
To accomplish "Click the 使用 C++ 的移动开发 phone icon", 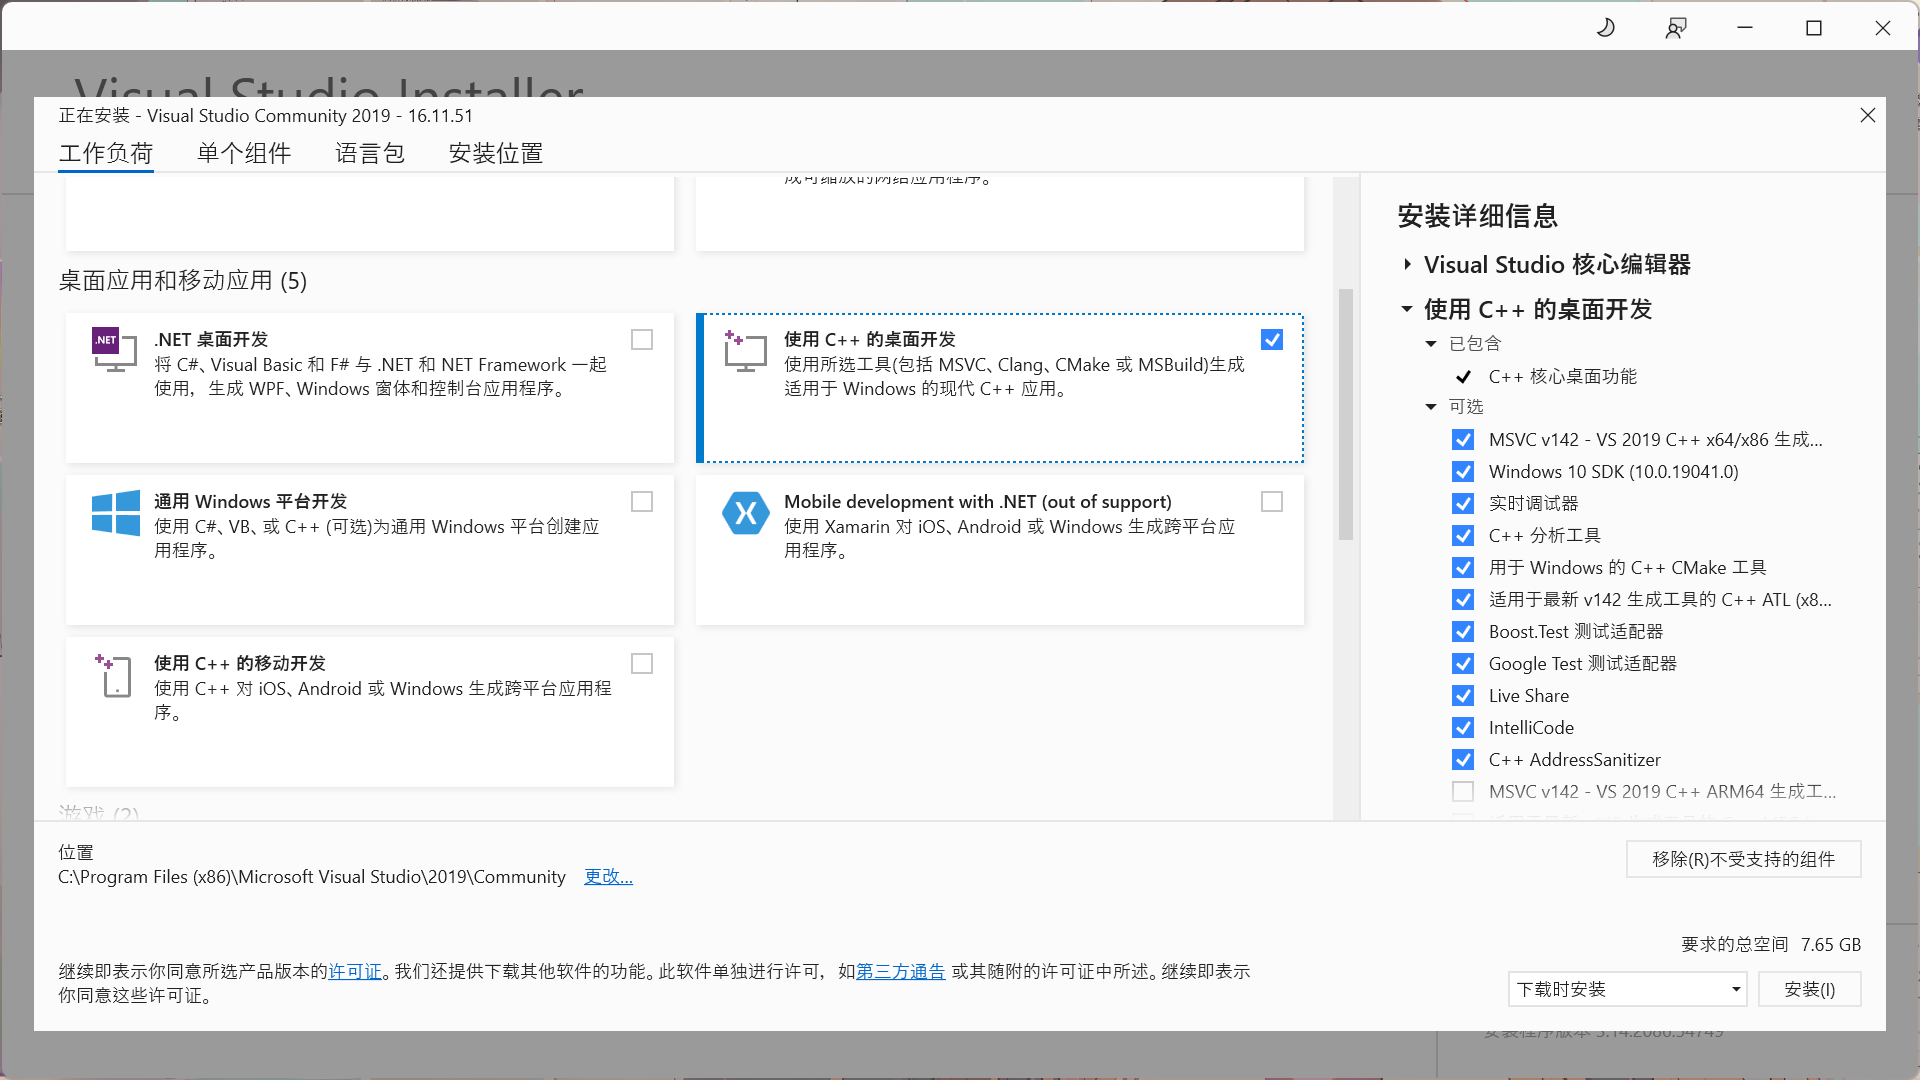I will (114, 676).
